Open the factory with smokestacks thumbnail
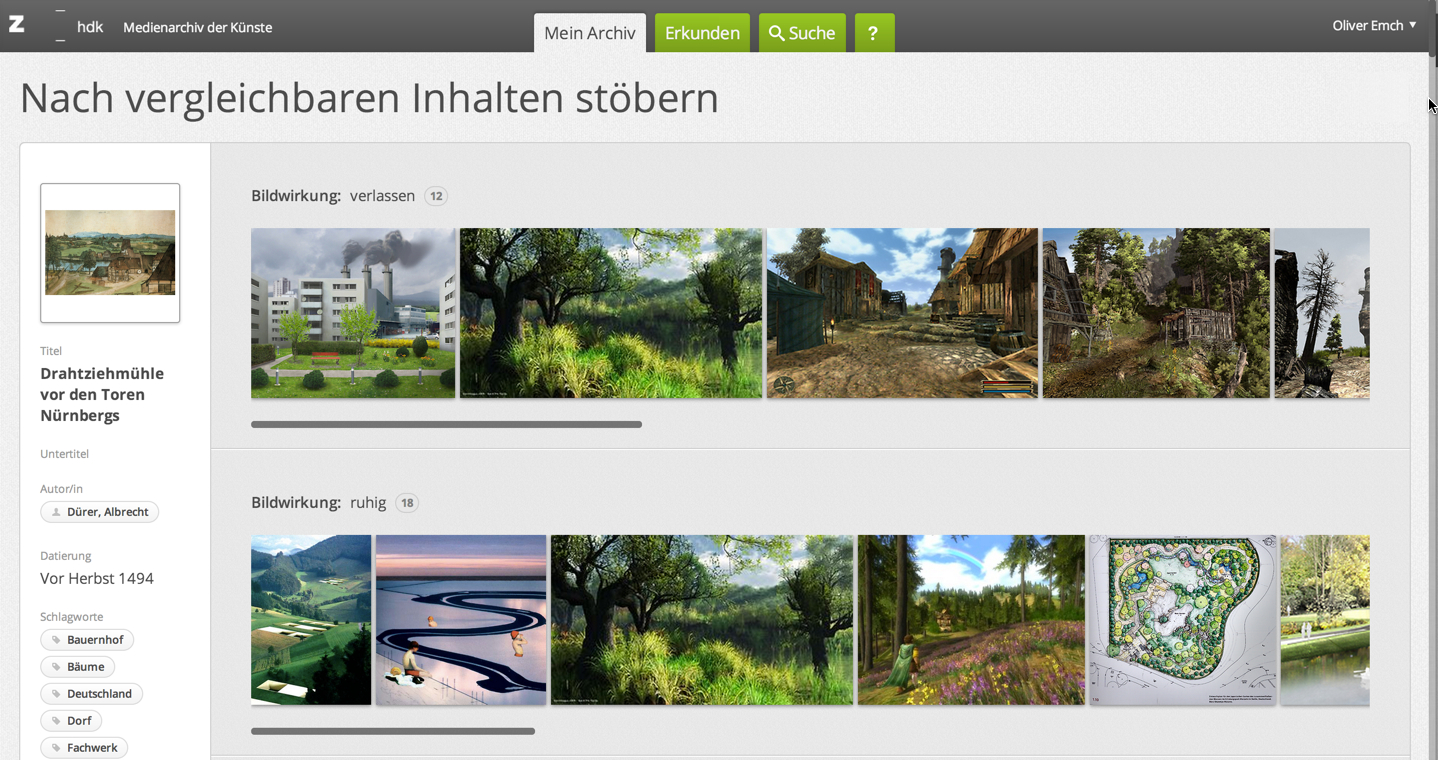This screenshot has height=760, width=1438. tap(353, 313)
